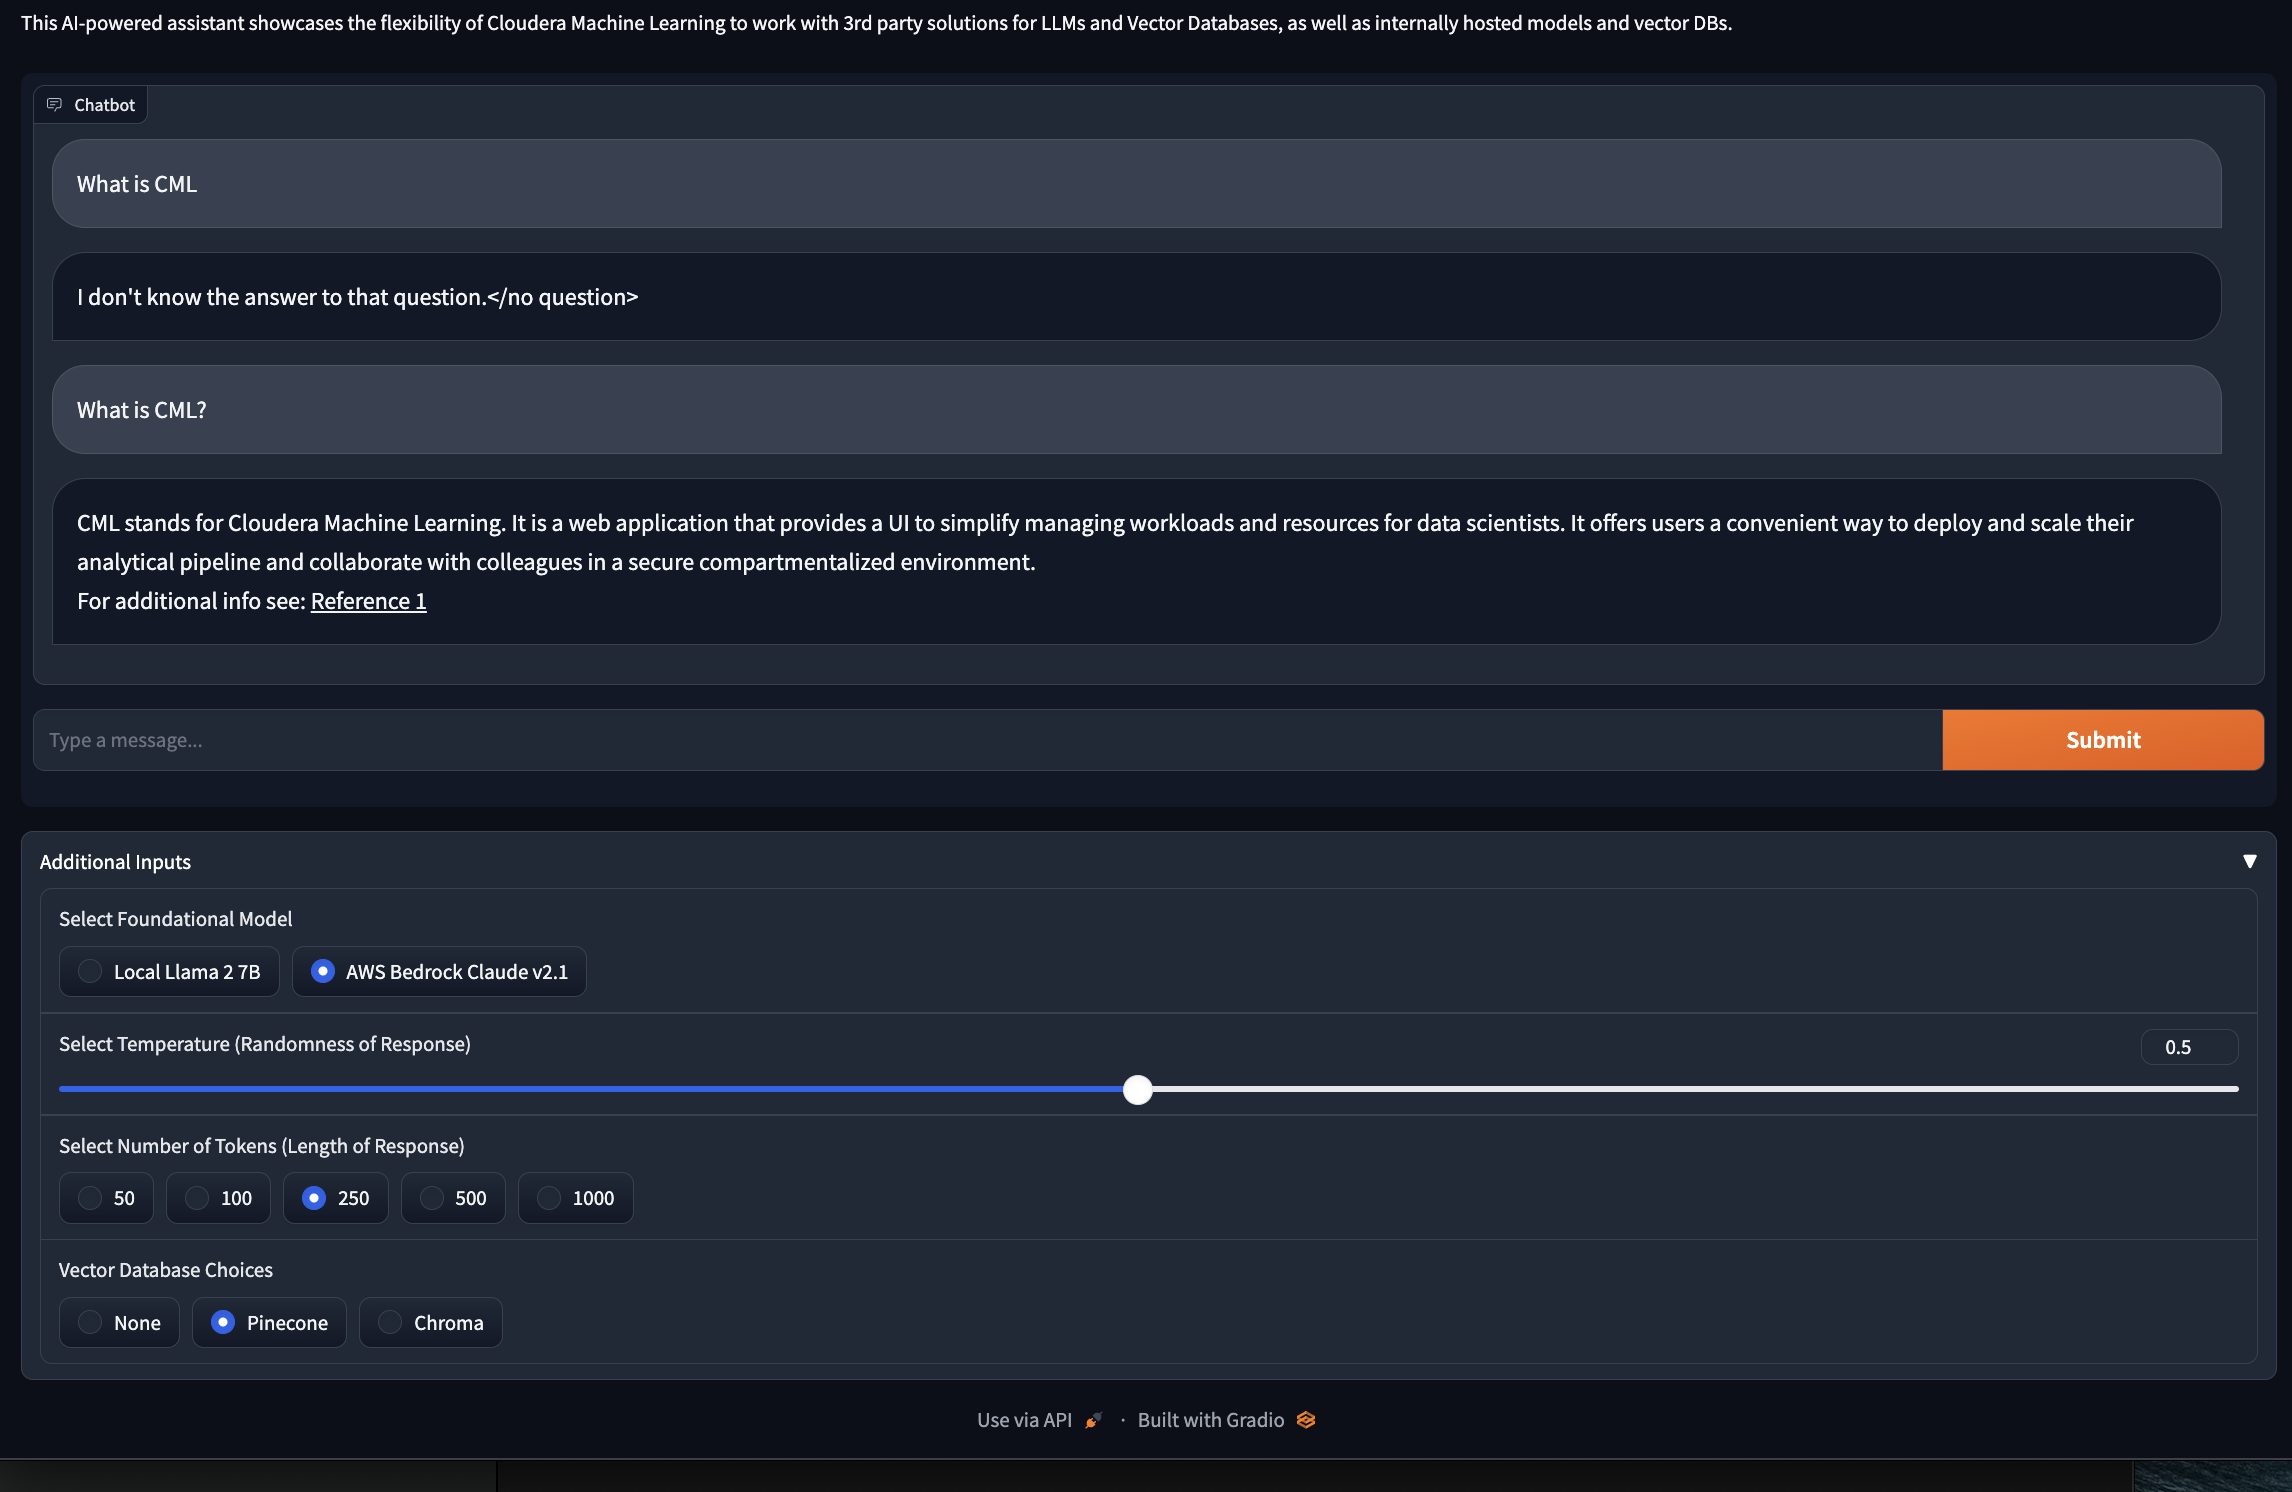Image resolution: width=2292 pixels, height=1492 pixels.
Task: Click the temperature slider handle
Action: 1137,1089
